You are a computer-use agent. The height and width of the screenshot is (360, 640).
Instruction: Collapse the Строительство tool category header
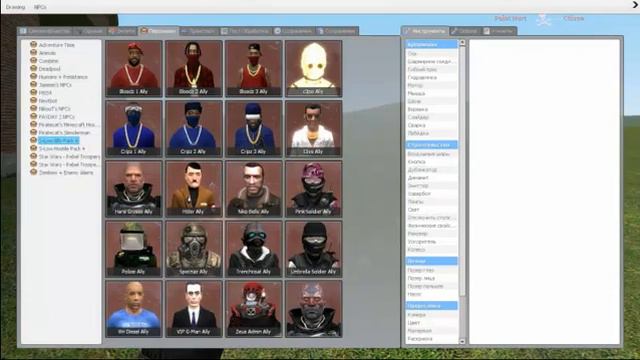[x=431, y=145]
